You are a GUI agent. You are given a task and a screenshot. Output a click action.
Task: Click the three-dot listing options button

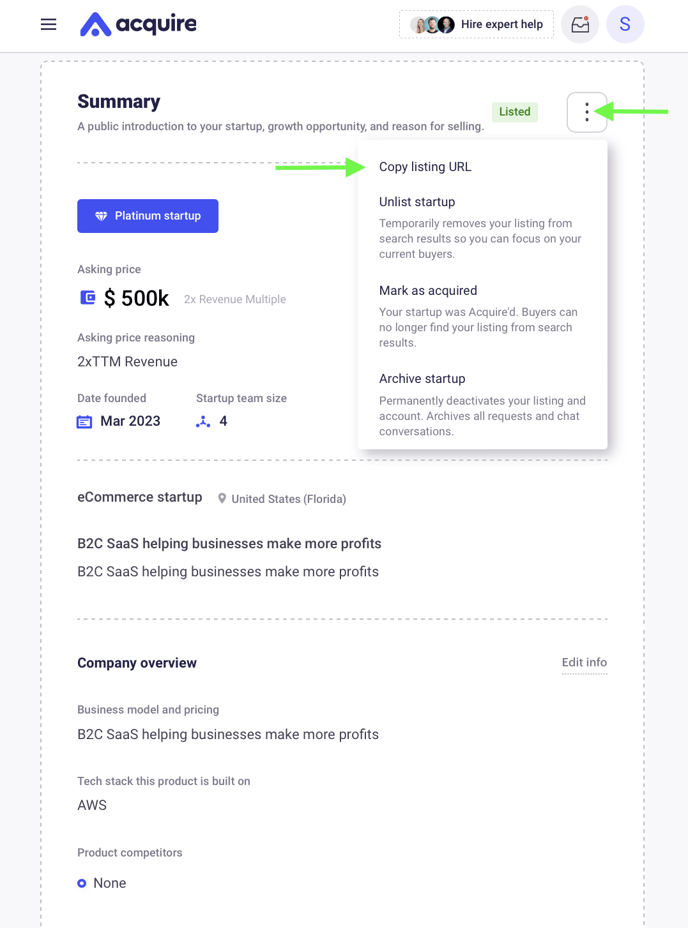587,112
